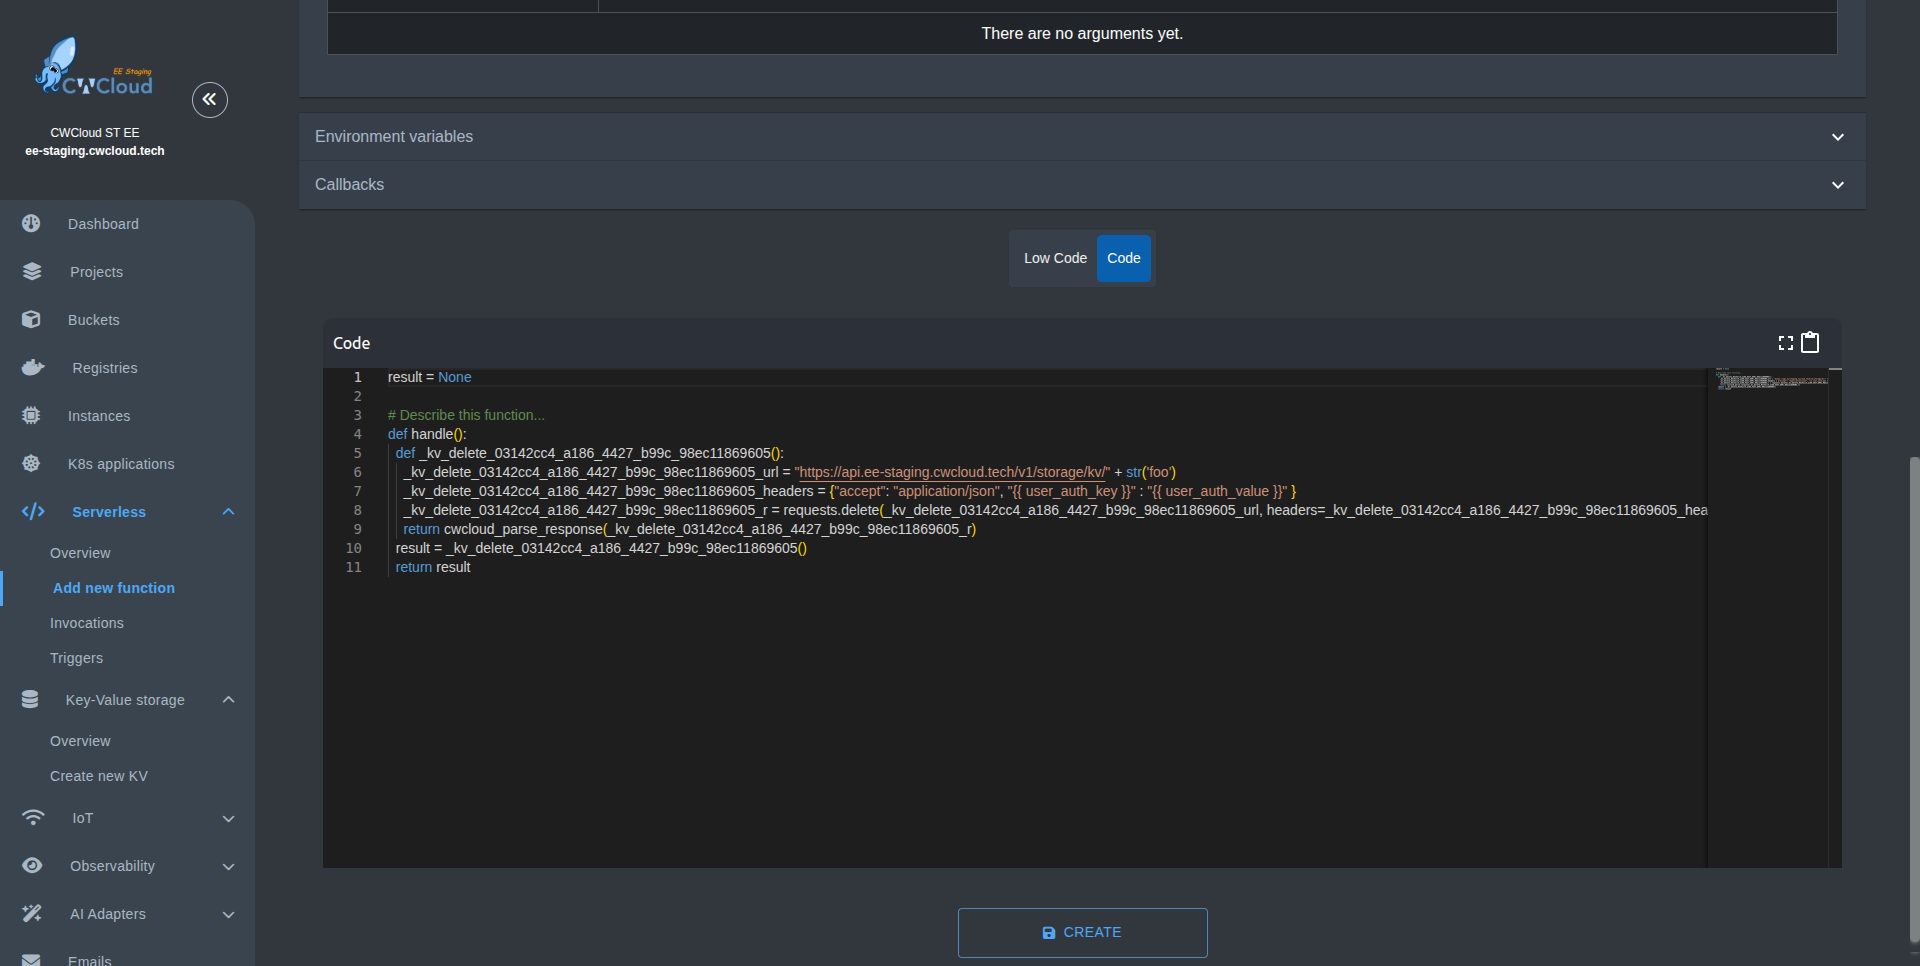This screenshot has width=1920, height=966.
Task: Open the Invocations page
Action: pos(87,623)
